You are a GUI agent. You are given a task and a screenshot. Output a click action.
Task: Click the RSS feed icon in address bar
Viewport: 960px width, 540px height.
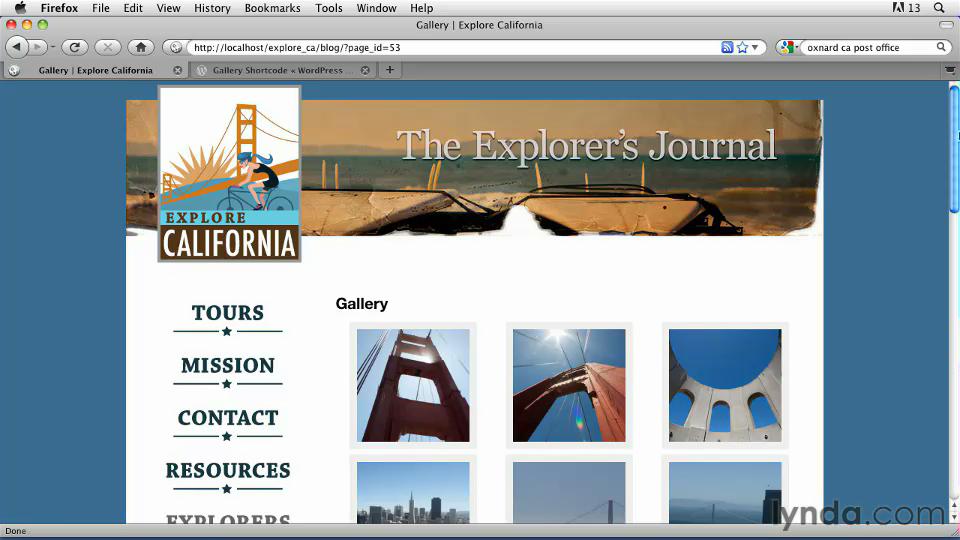point(727,47)
